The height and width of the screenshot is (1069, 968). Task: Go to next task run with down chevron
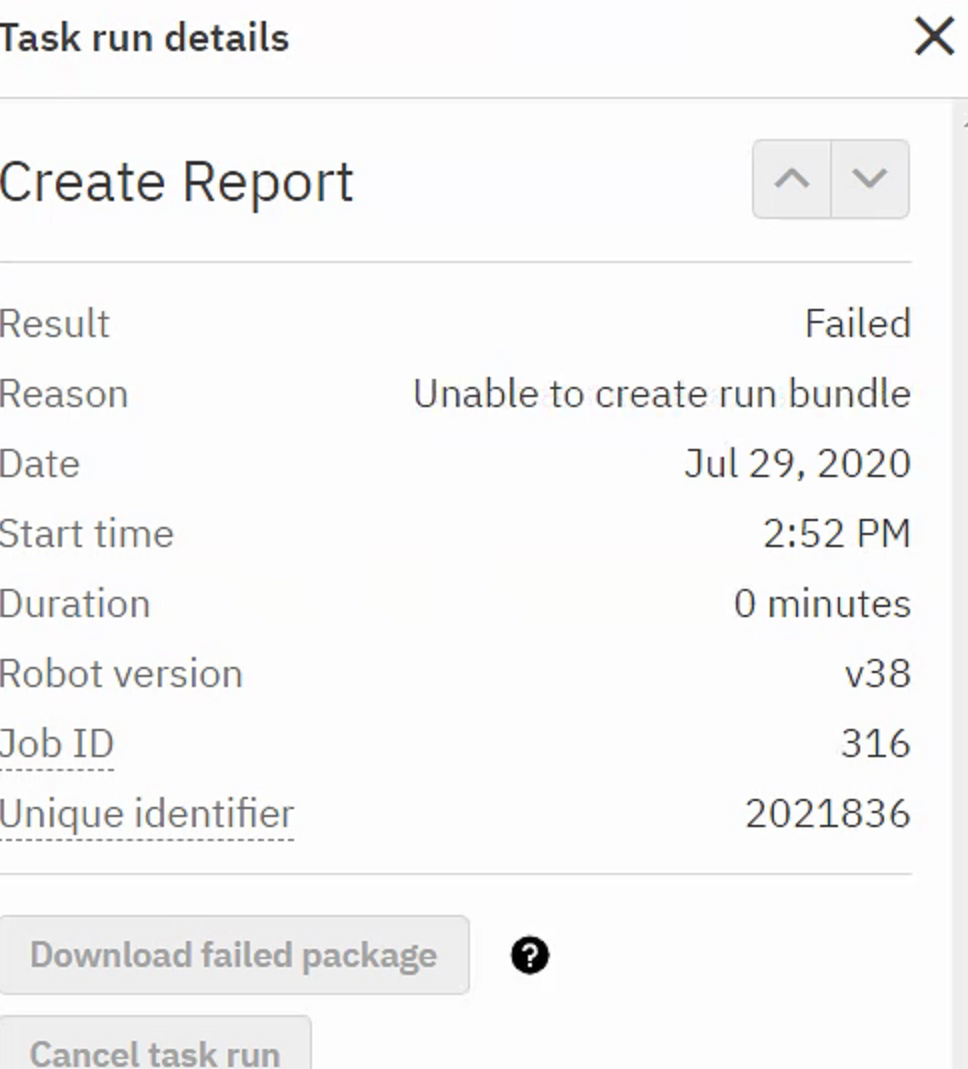click(x=870, y=179)
